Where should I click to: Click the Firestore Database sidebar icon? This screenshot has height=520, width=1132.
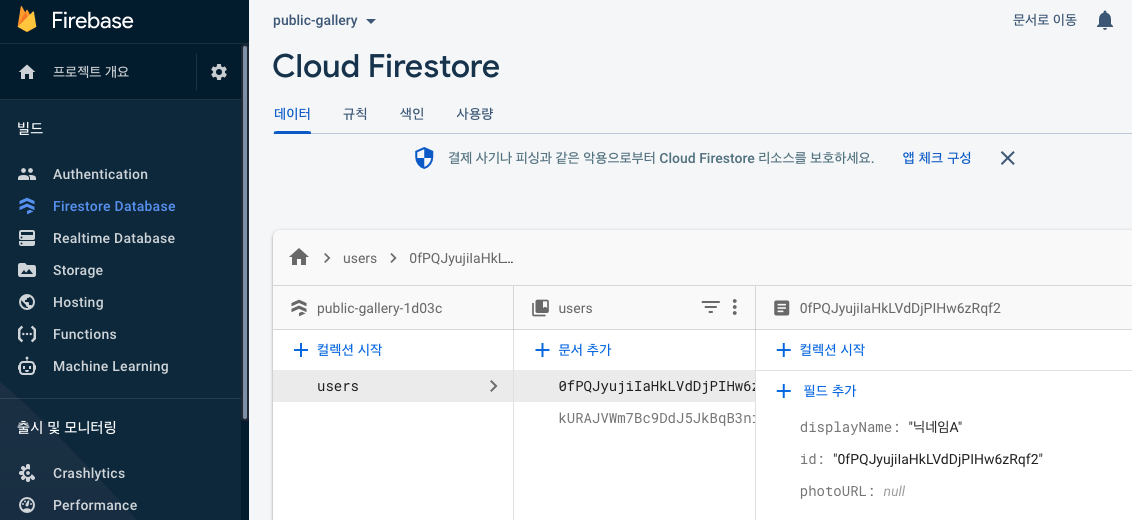click(27, 206)
